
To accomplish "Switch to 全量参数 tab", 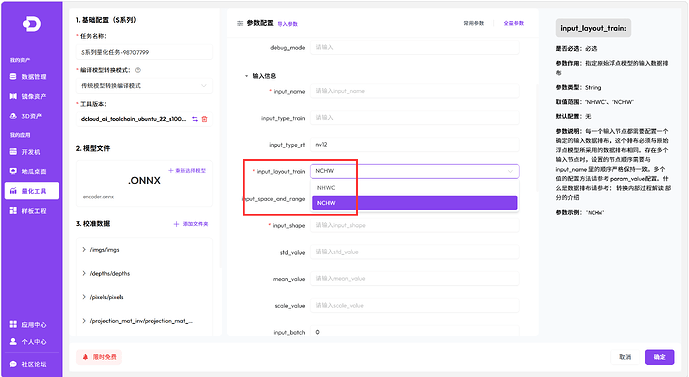I will coord(514,23).
